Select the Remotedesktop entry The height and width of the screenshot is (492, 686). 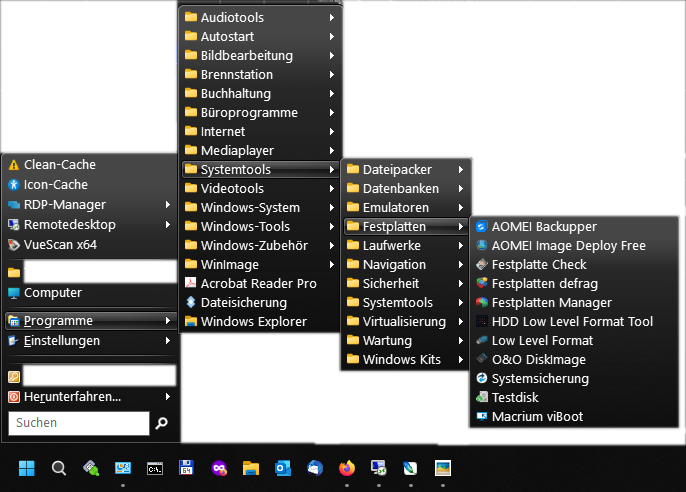click(91, 224)
